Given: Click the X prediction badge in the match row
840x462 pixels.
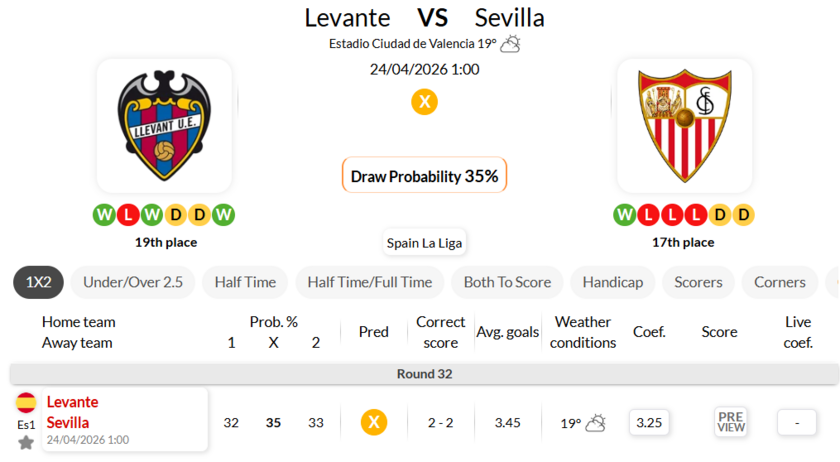Looking at the screenshot, I should coord(374,423).
